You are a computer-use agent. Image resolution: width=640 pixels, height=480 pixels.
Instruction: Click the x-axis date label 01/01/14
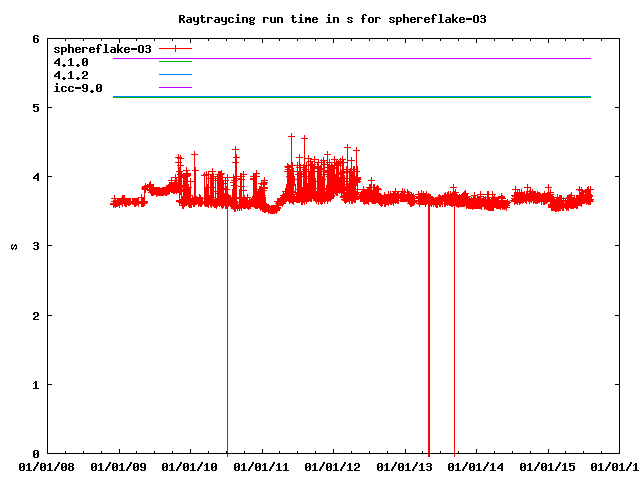(x=477, y=466)
